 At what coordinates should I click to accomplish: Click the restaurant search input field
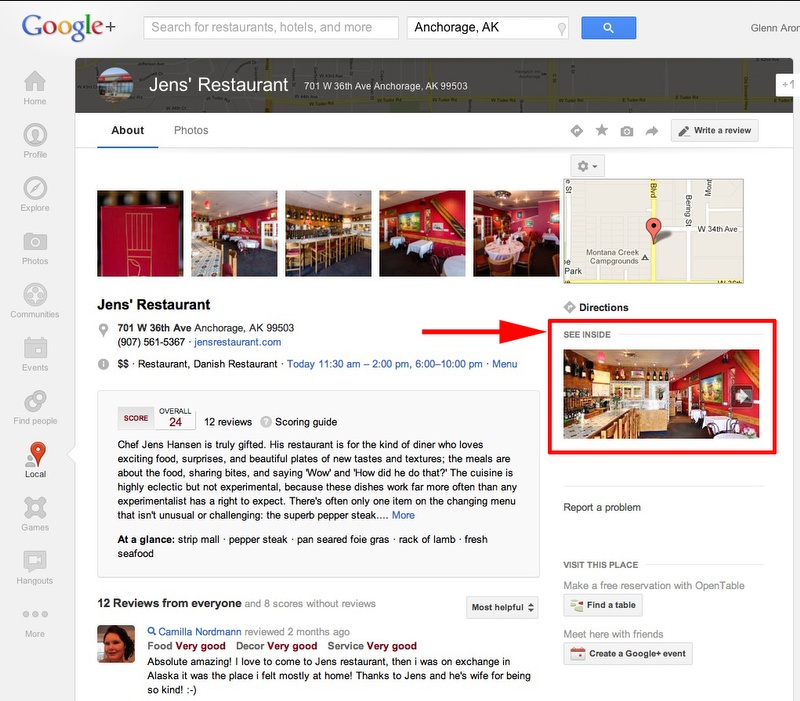(271, 28)
